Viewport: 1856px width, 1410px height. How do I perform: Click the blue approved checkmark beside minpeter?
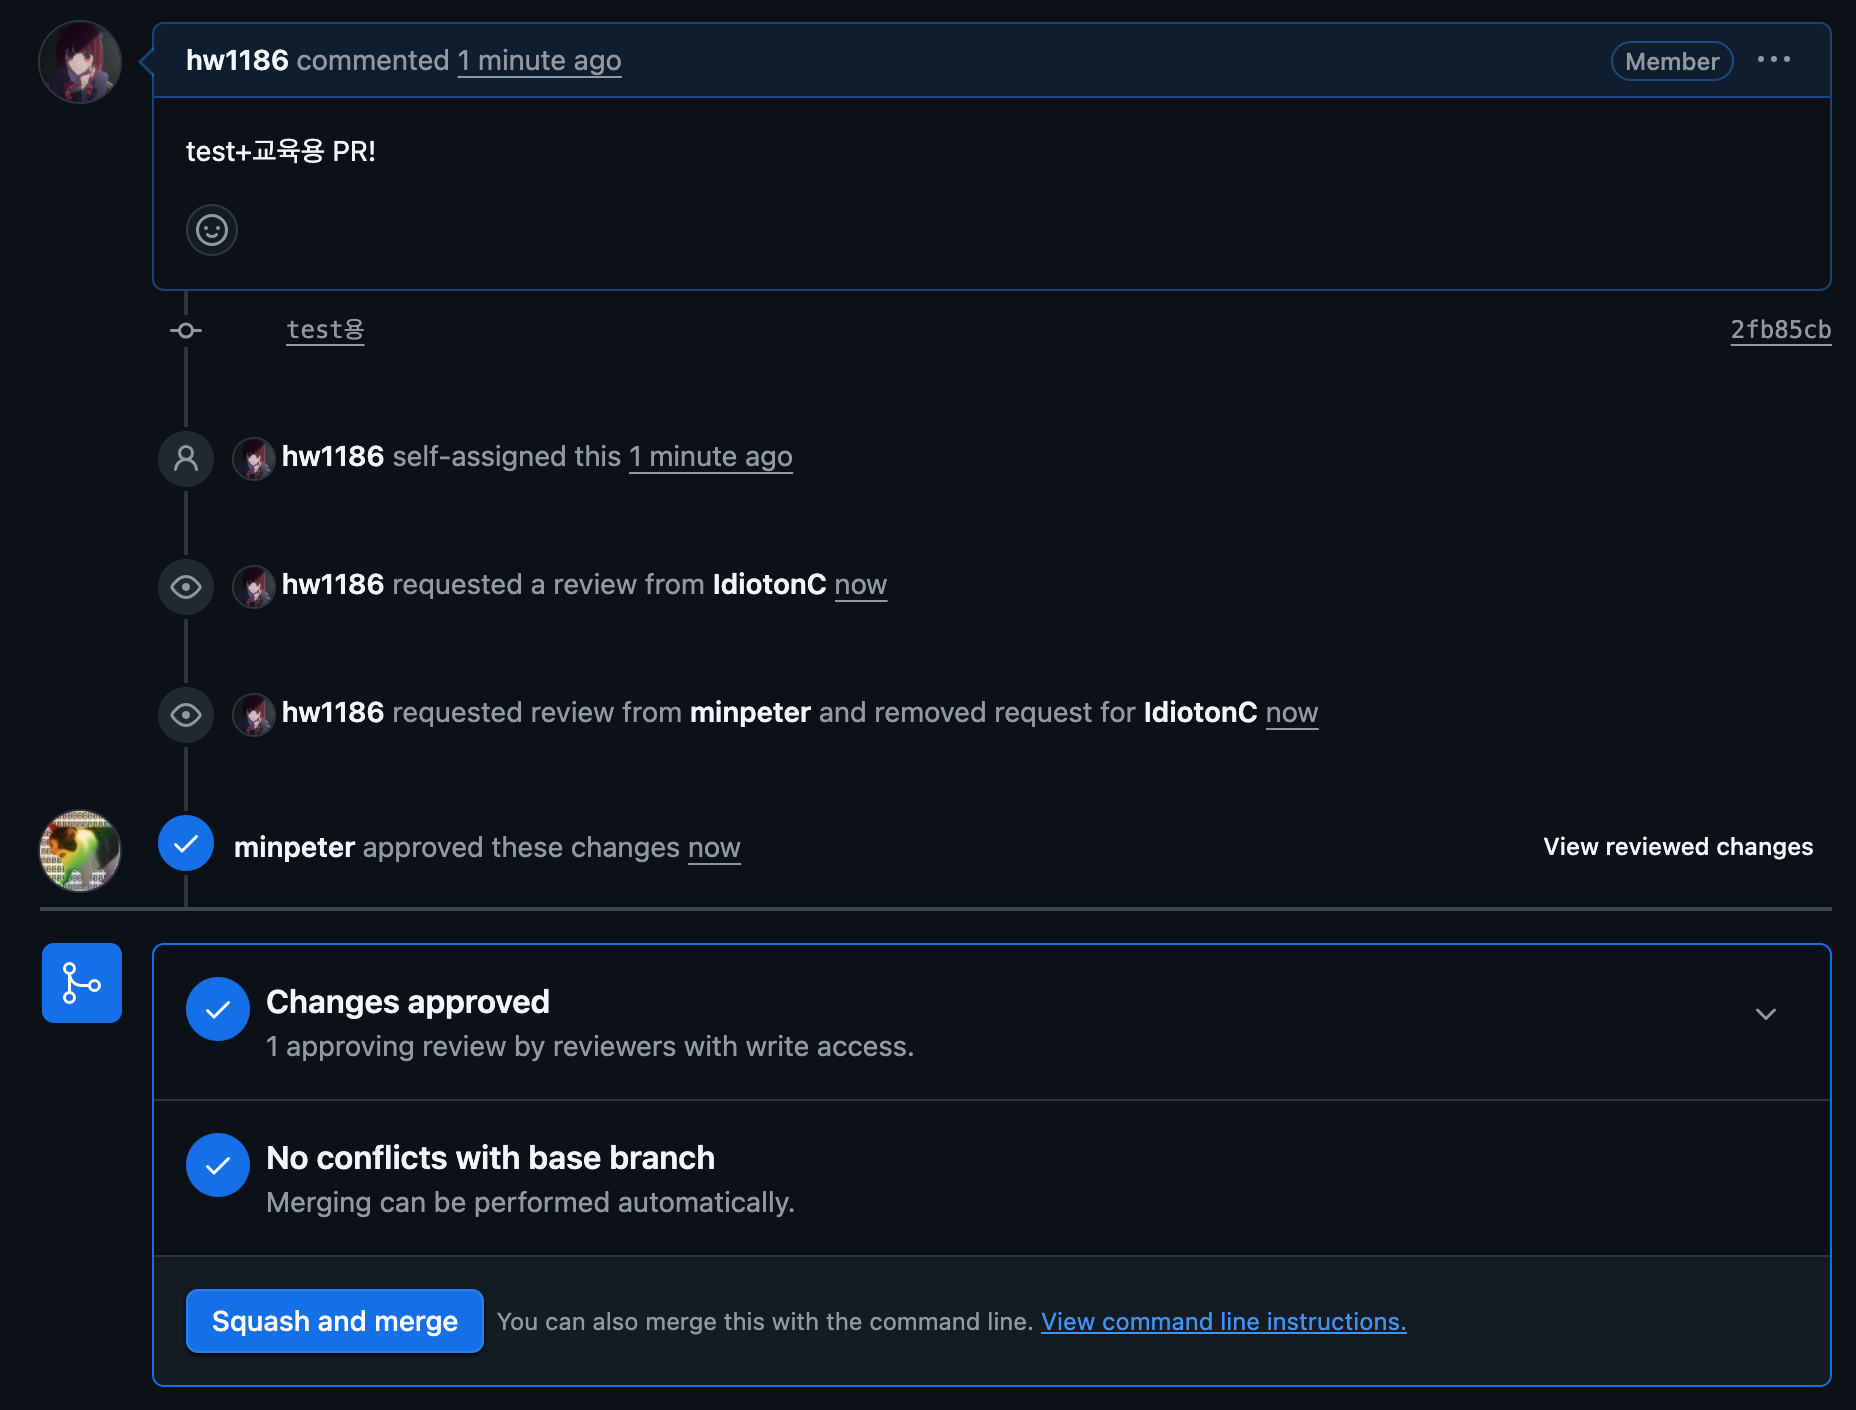(x=186, y=844)
